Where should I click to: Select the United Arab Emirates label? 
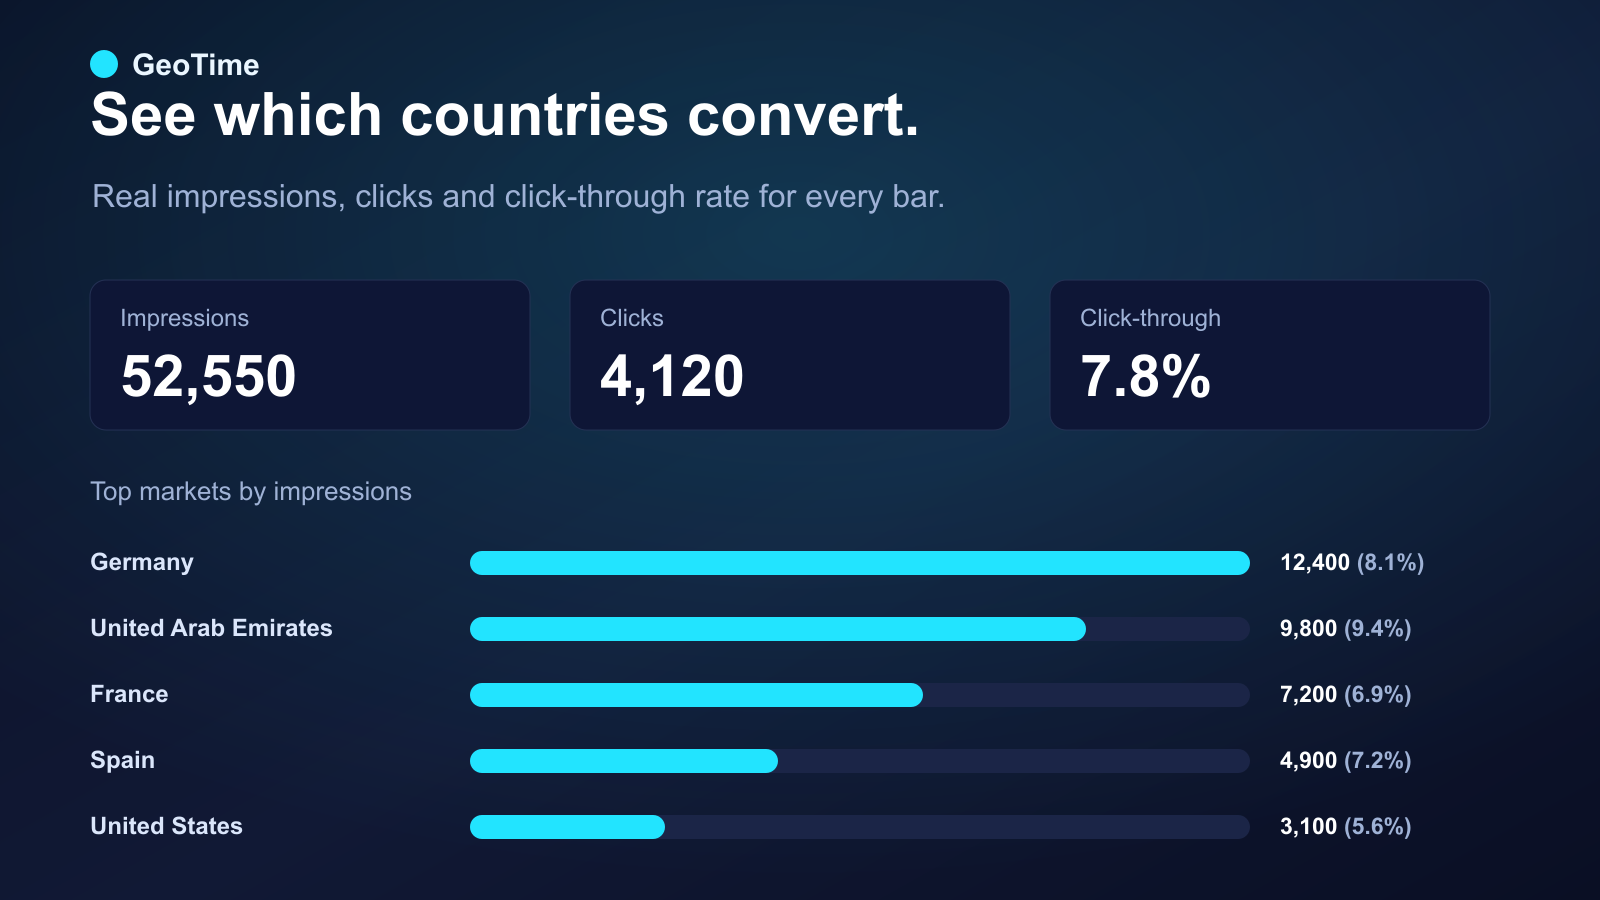click(211, 628)
